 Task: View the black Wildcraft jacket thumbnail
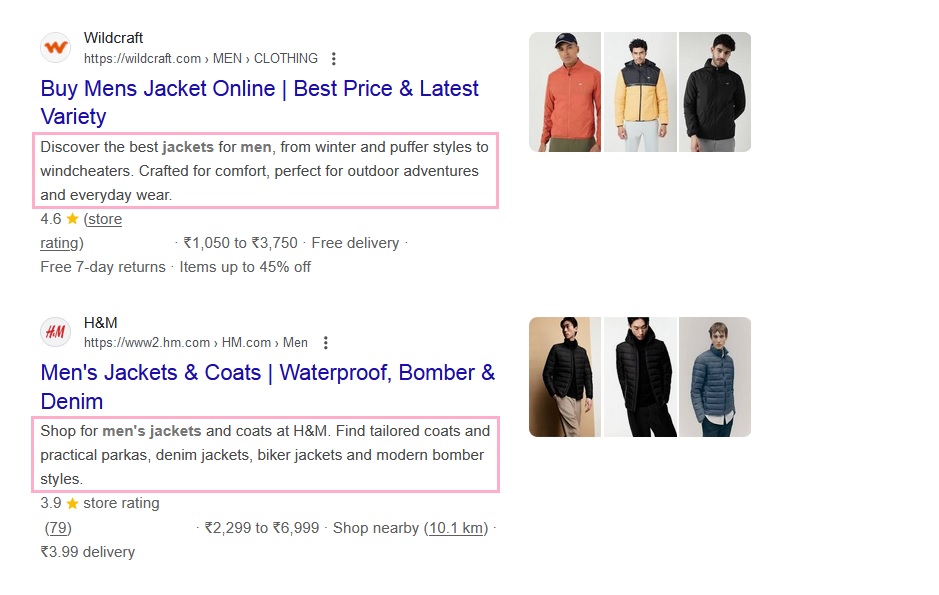pyautogui.click(x=715, y=92)
